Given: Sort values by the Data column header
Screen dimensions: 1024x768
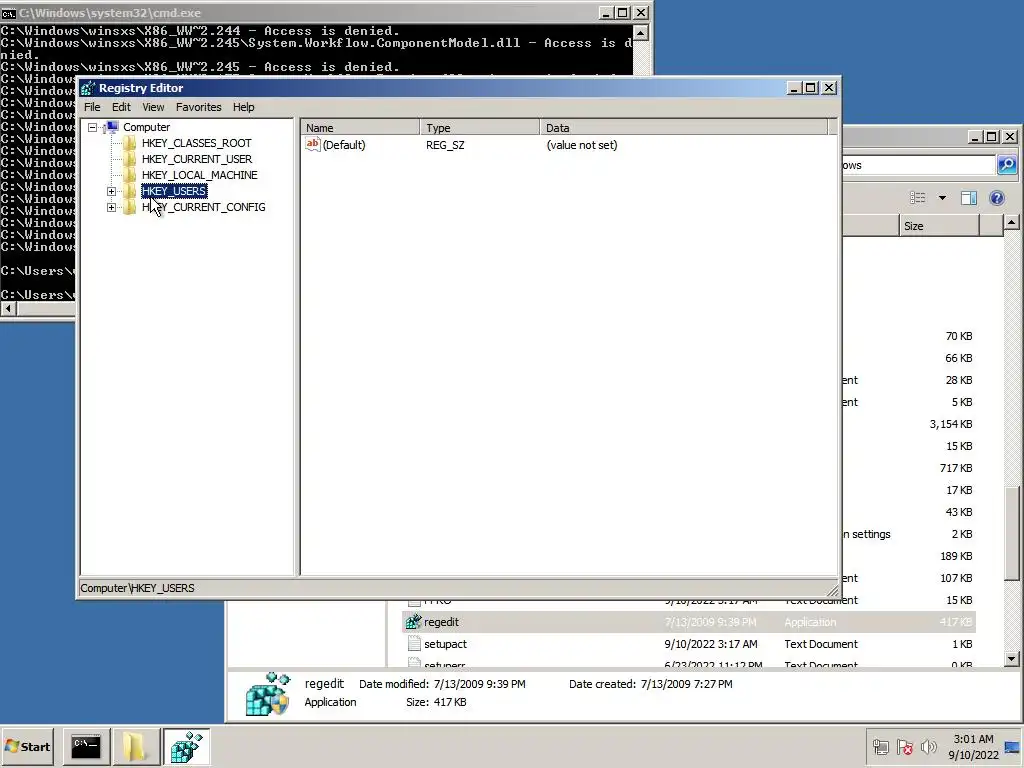Looking at the screenshot, I should (x=684, y=128).
